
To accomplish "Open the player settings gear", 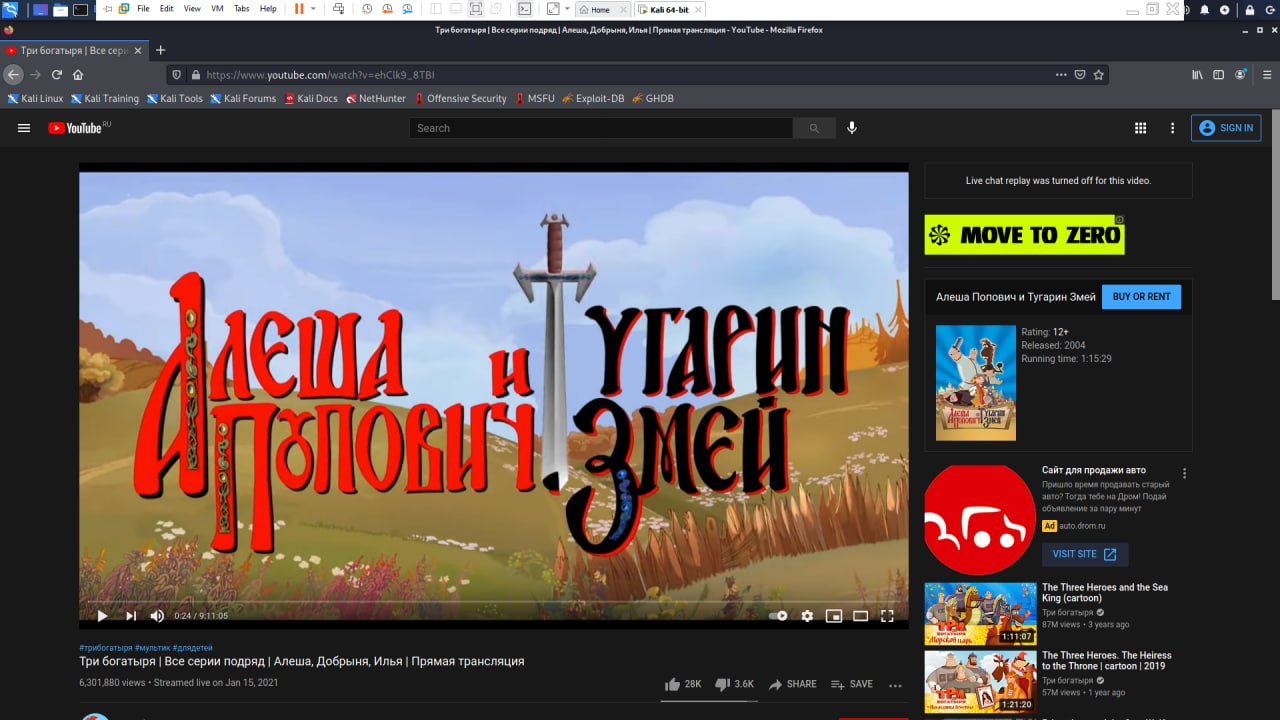I will [807, 616].
